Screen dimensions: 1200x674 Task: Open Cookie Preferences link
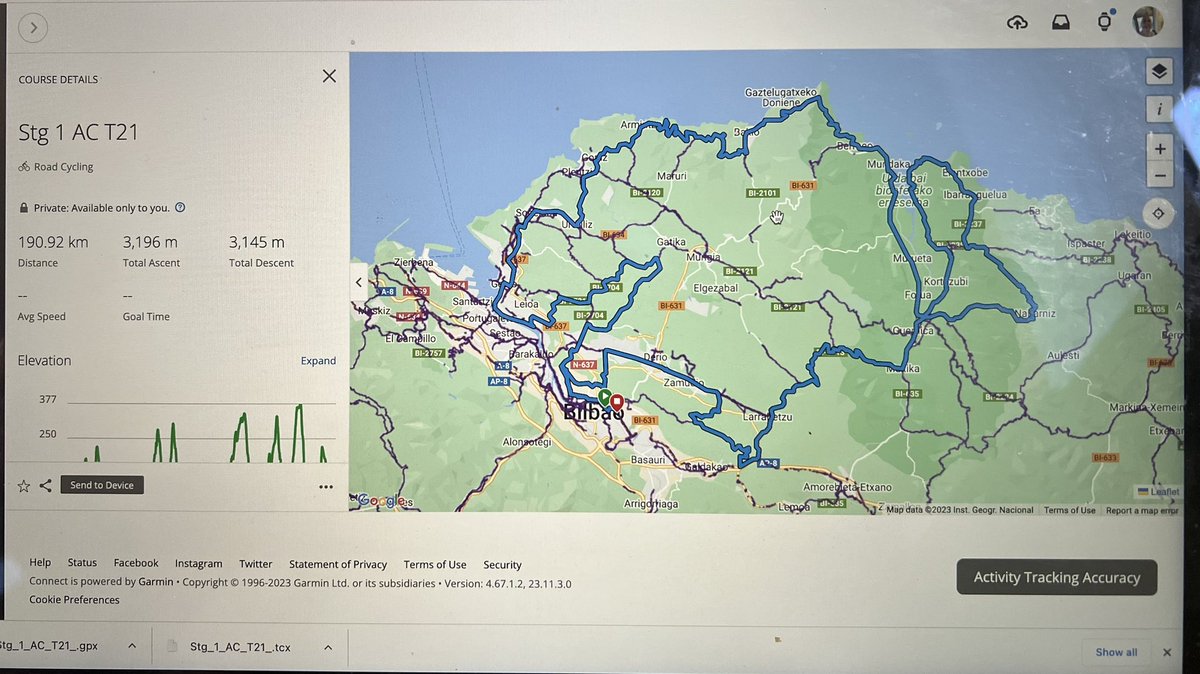coord(74,600)
